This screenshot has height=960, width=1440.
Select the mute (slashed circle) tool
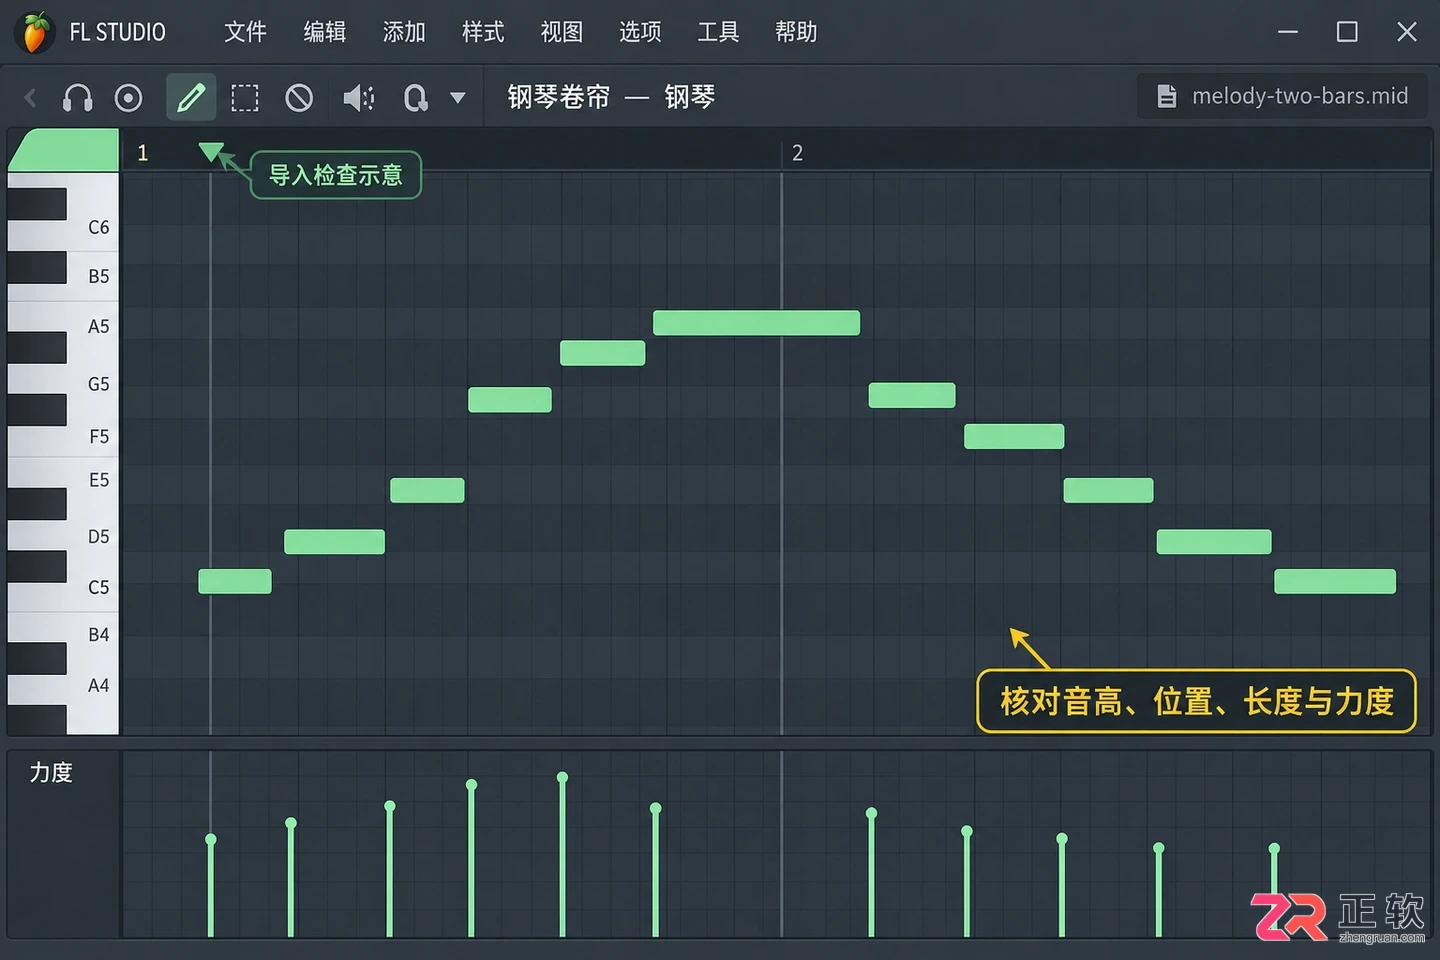click(299, 97)
